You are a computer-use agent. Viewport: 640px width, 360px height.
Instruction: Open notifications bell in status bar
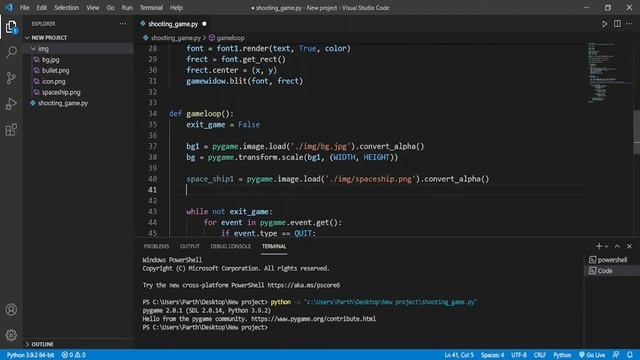click(630, 355)
